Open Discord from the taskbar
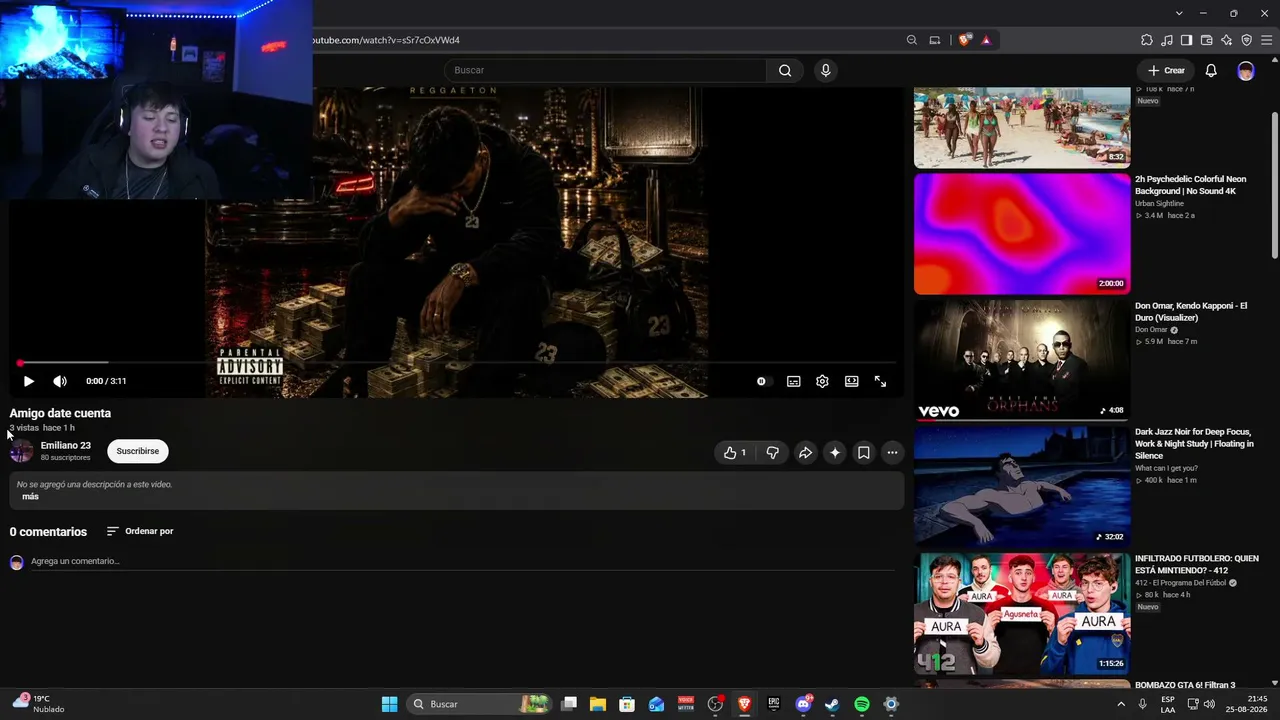Viewport: 1280px width, 720px height. point(803,704)
